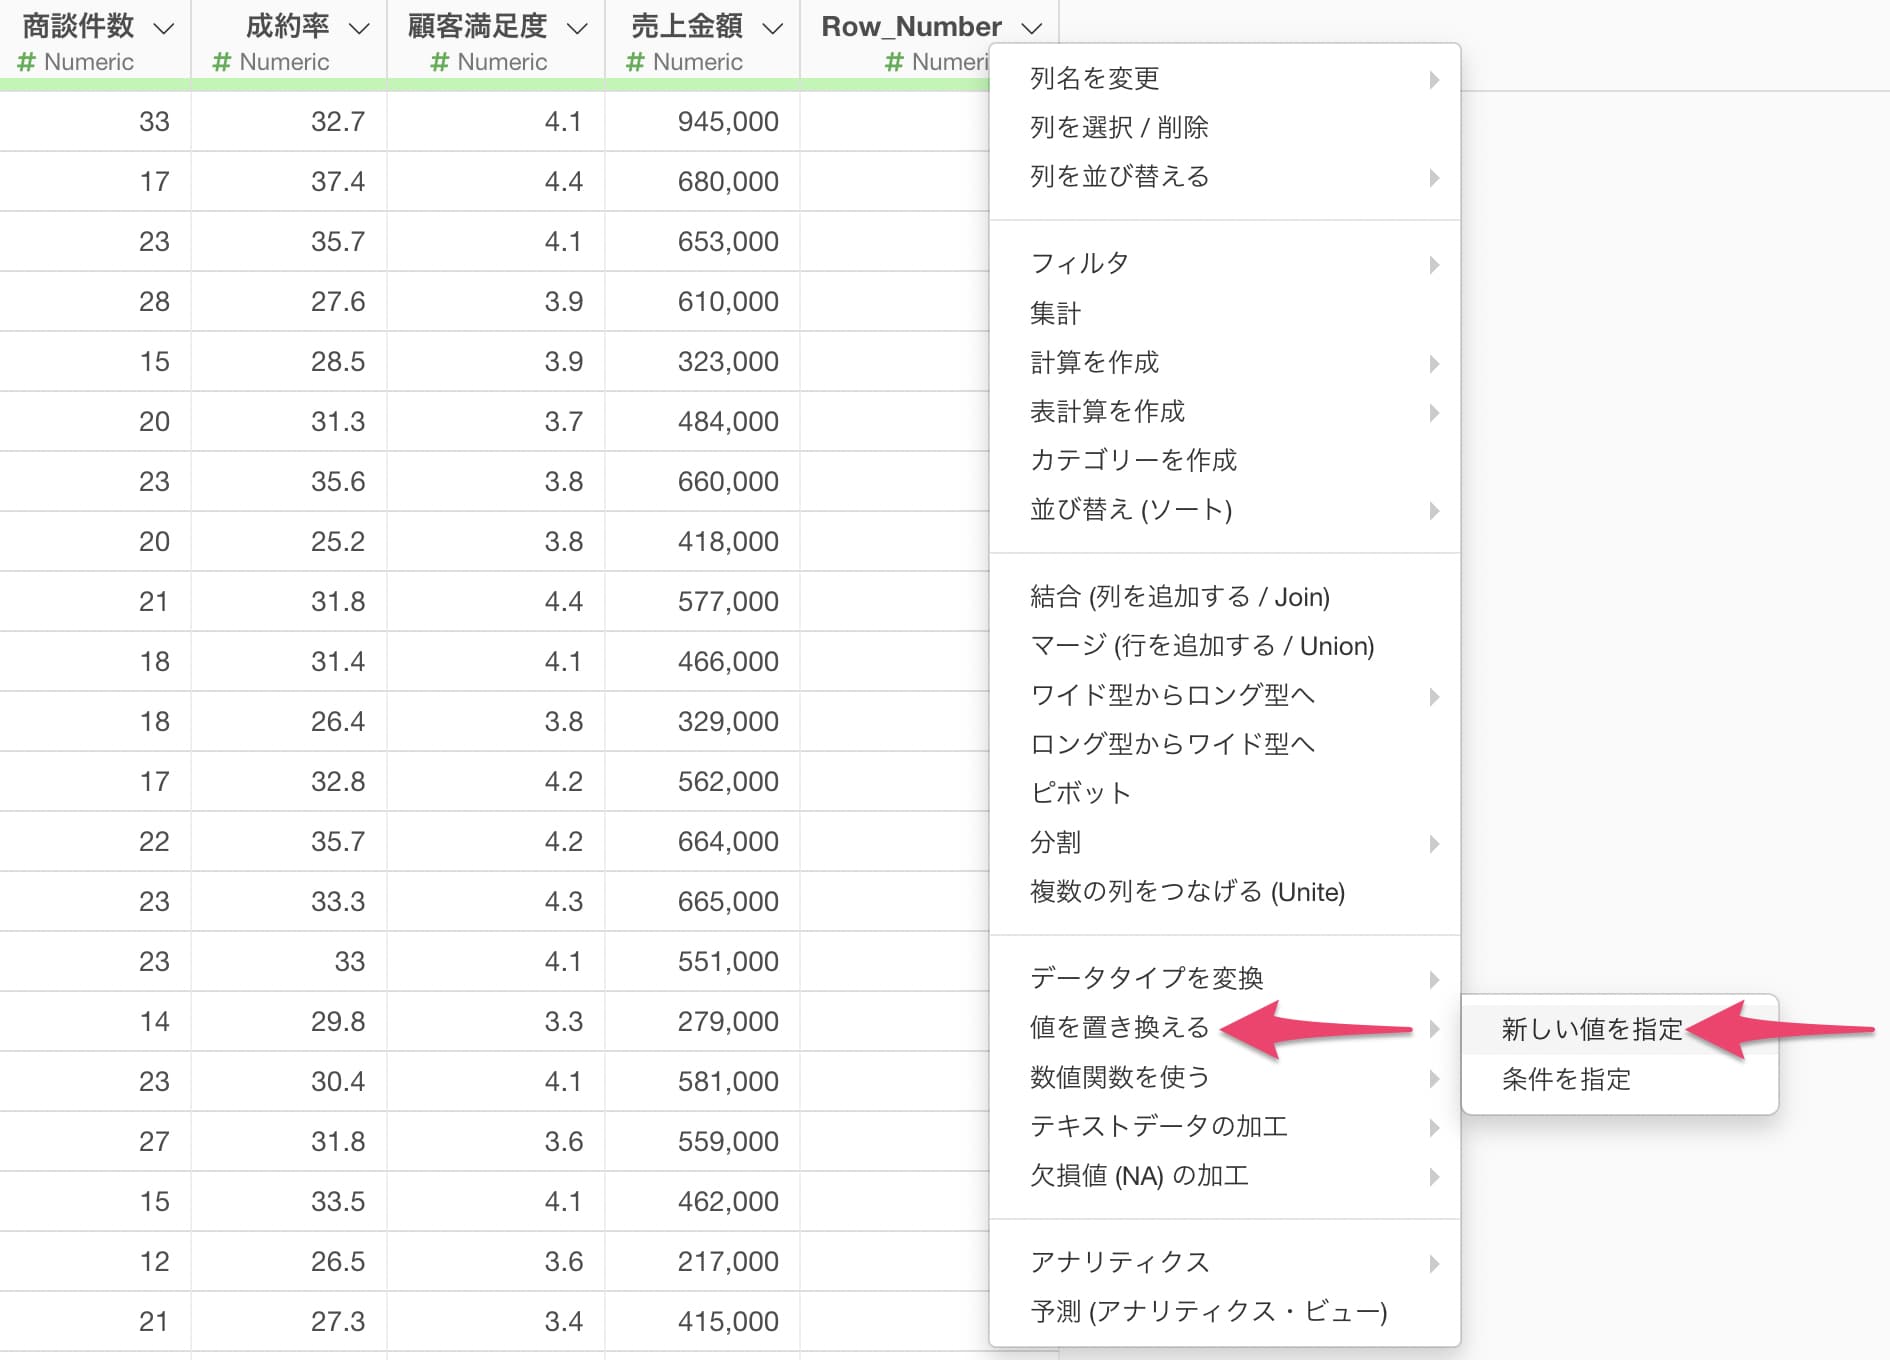Choose 予測 (アナリティクス・ビュー)
1890x1360 pixels.
(x=1225, y=1311)
